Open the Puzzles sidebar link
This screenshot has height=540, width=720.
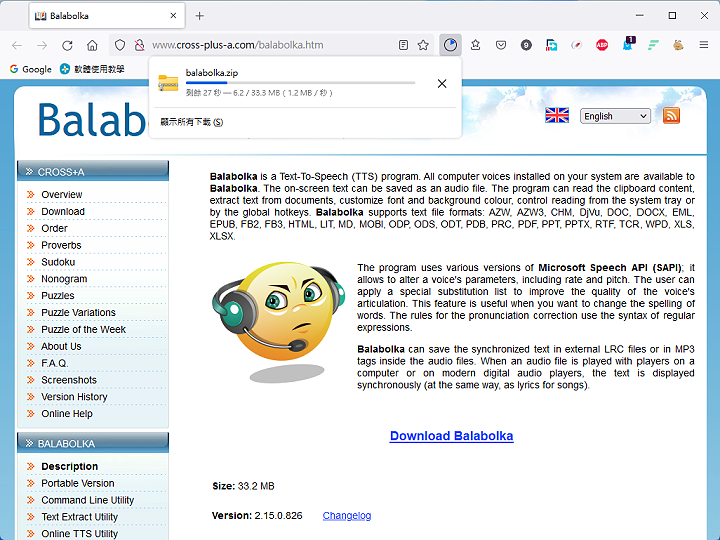pos(57,296)
